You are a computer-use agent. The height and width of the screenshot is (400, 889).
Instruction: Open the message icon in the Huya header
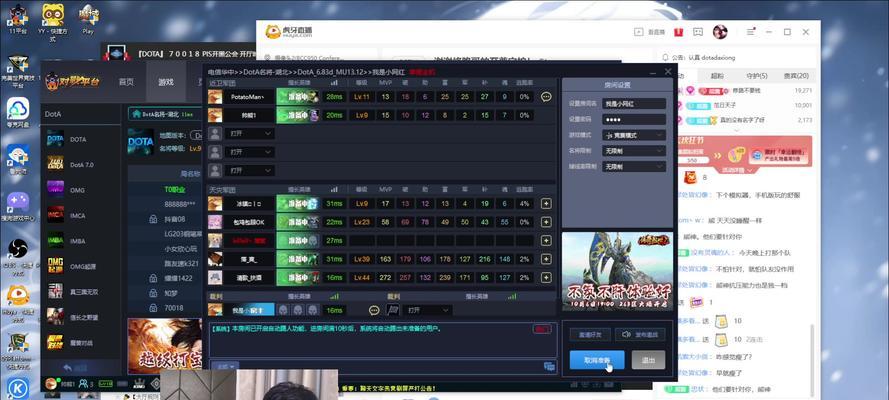point(698,32)
